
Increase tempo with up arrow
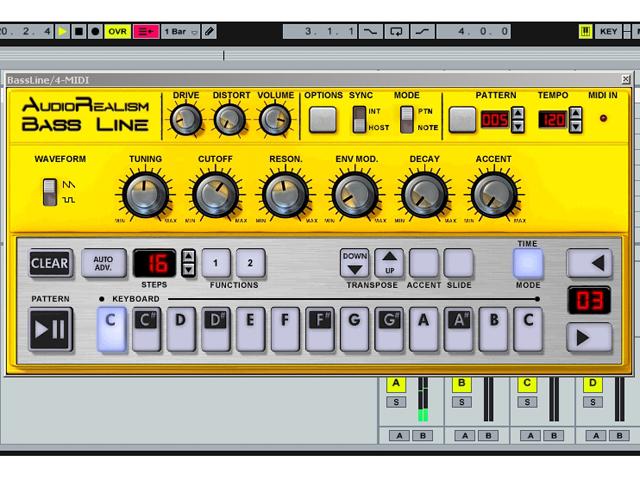coord(576,113)
